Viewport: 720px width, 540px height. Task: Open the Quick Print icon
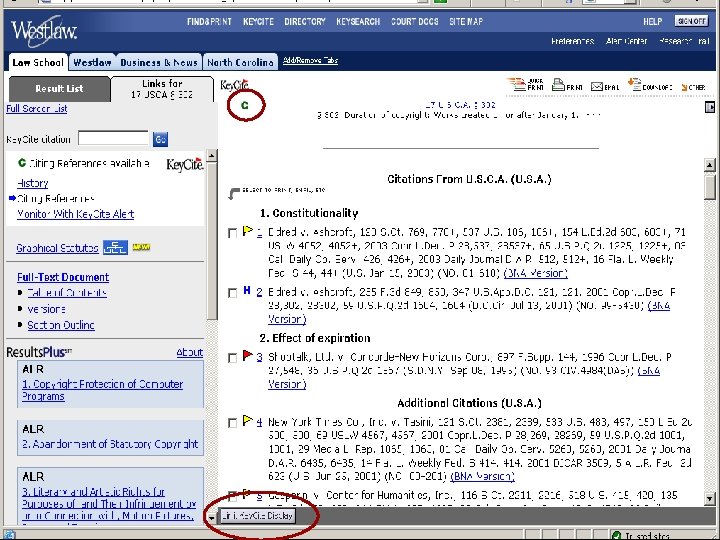point(526,84)
